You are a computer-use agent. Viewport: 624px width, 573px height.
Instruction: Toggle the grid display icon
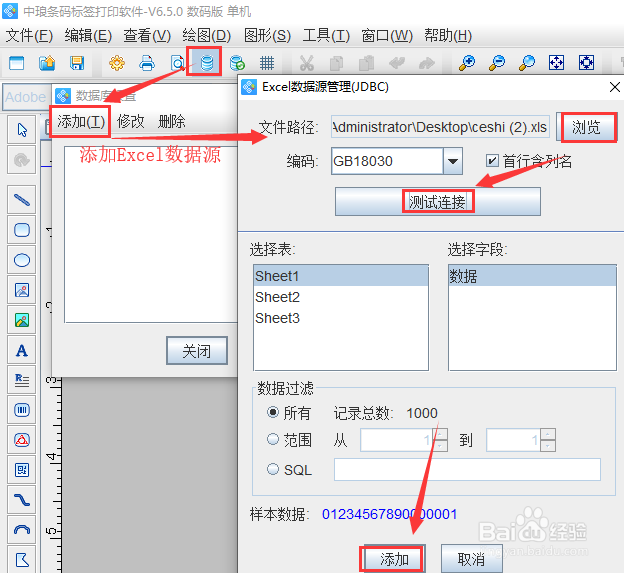pyautogui.click(x=267, y=63)
